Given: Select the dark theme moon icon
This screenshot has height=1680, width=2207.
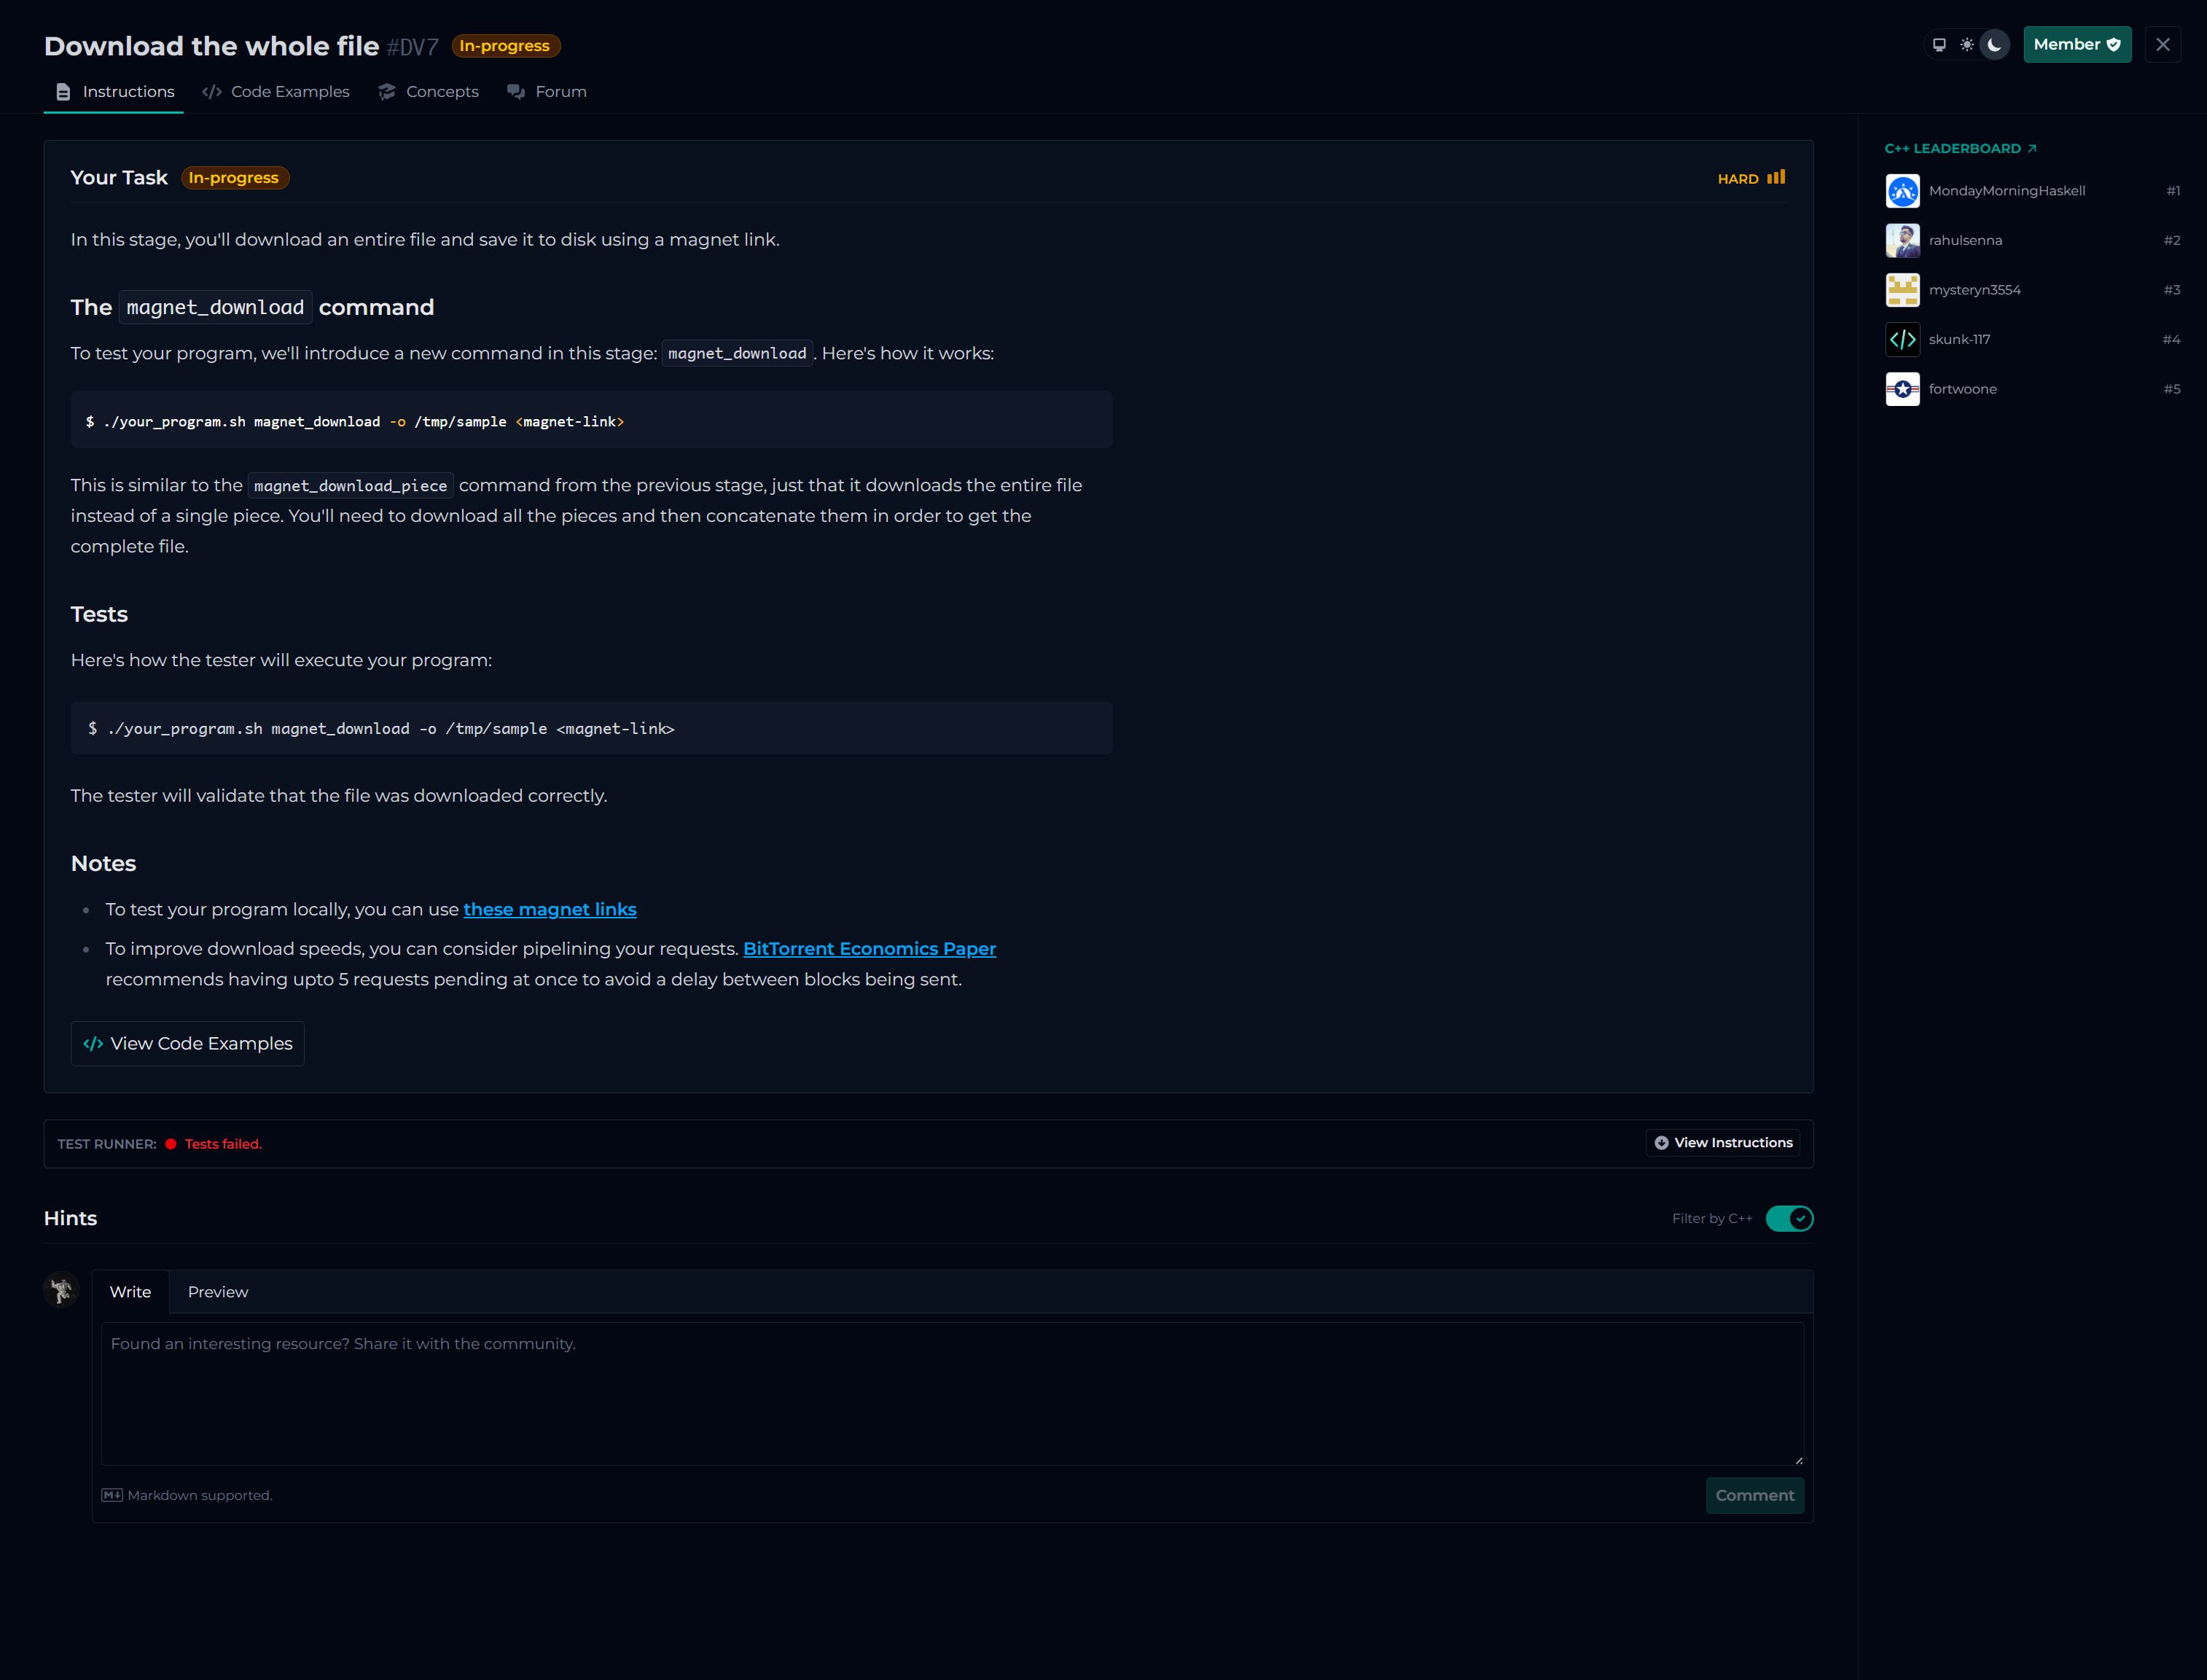Looking at the screenshot, I should point(1994,45).
